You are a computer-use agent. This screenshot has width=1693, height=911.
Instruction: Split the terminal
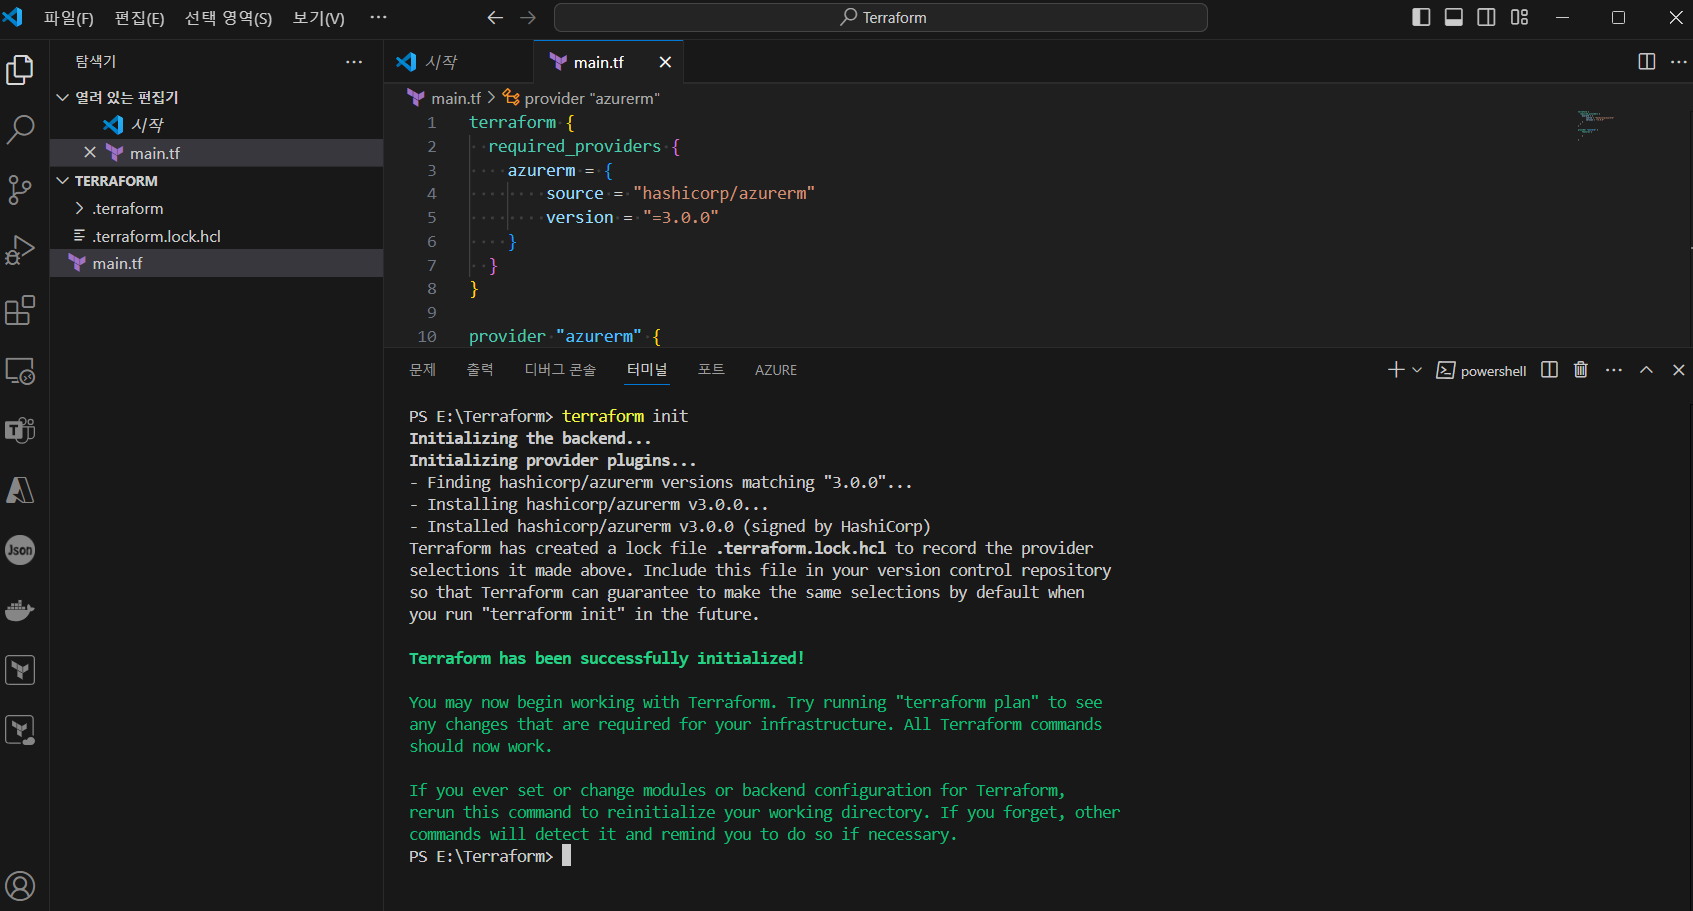1550,370
